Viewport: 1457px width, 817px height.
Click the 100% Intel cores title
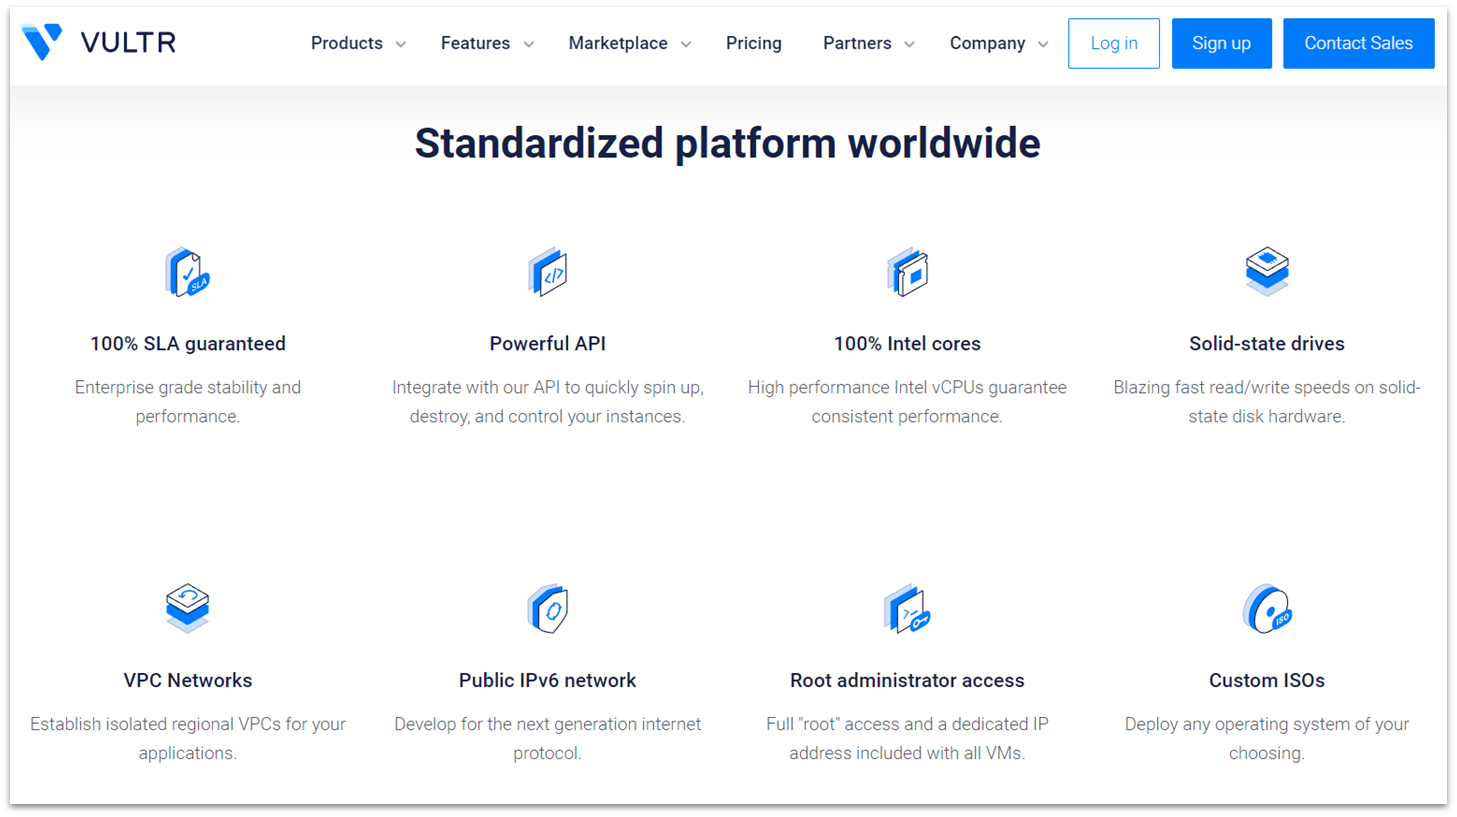(907, 343)
